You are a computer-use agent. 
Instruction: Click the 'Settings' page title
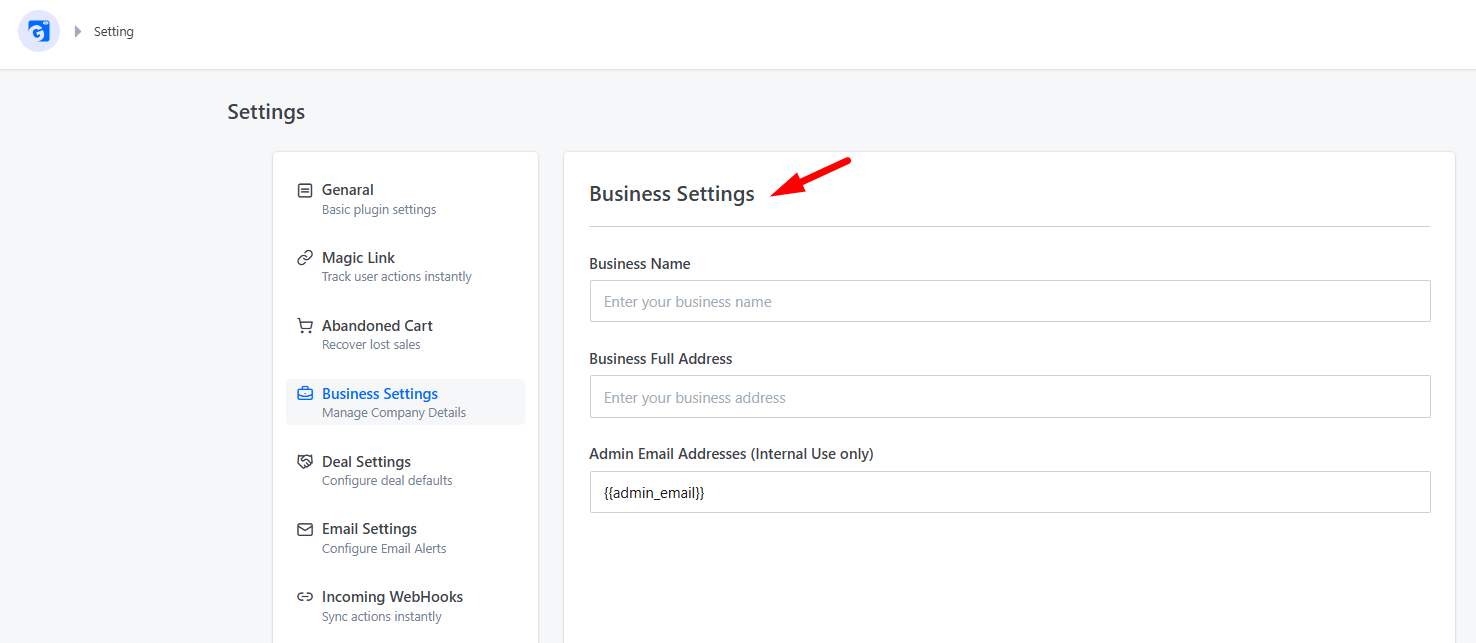(266, 112)
